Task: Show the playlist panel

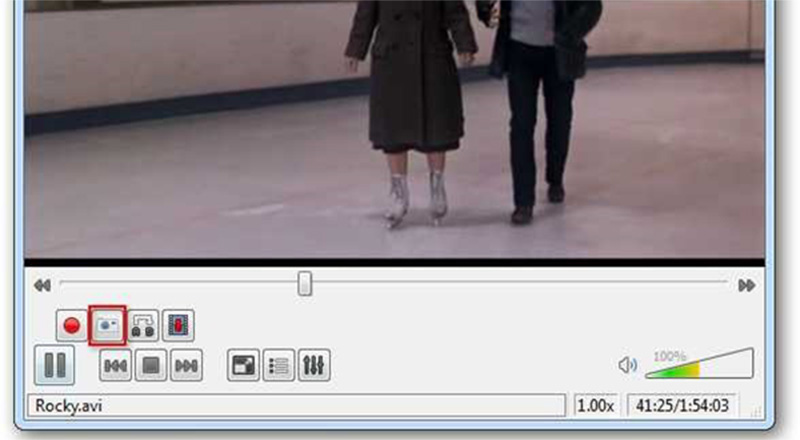Action: tap(277, 367)
